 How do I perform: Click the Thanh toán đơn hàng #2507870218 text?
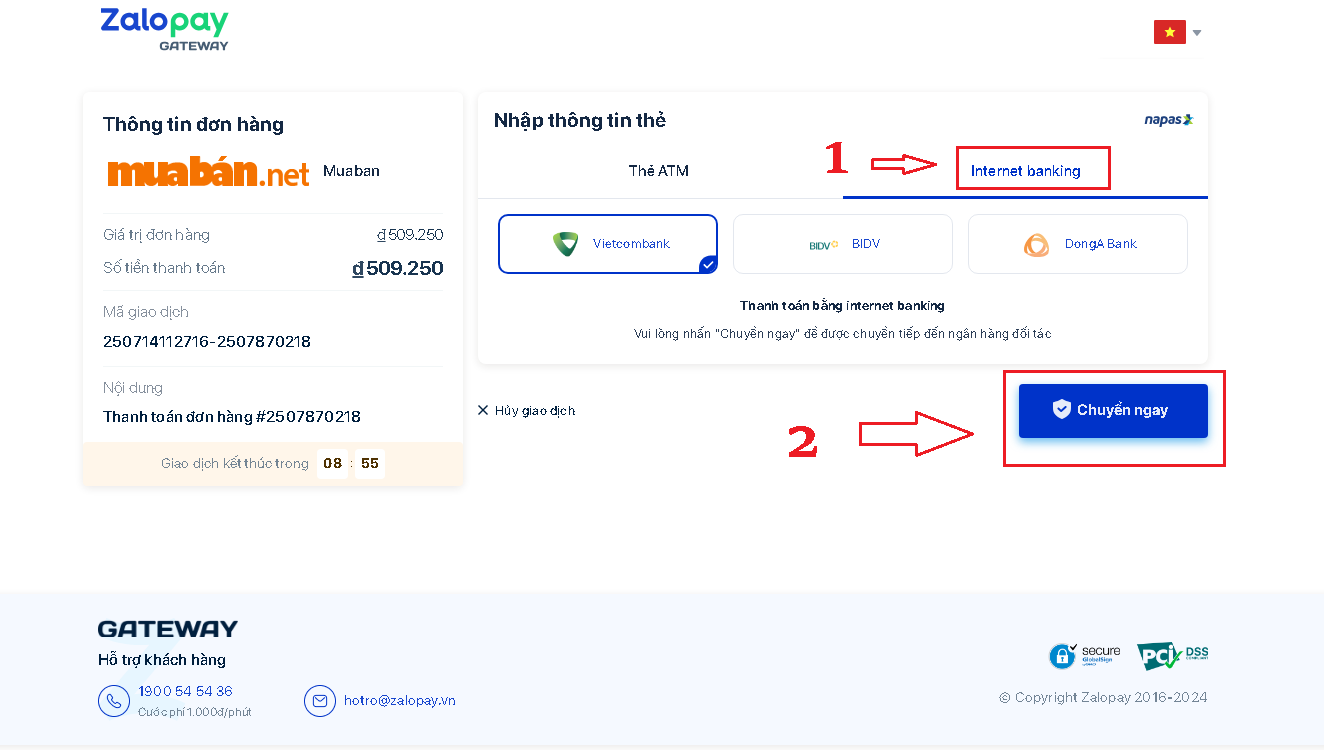coord(232,417)
